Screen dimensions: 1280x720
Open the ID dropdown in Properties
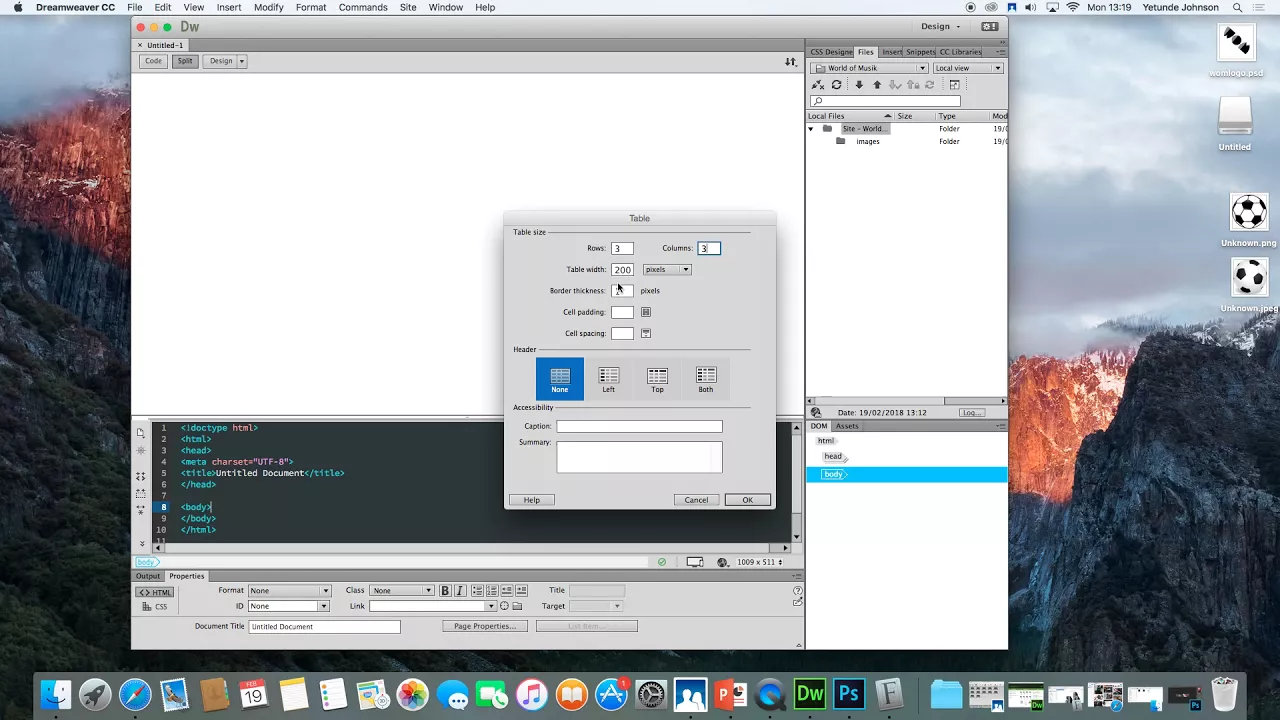tap(289, 606)
